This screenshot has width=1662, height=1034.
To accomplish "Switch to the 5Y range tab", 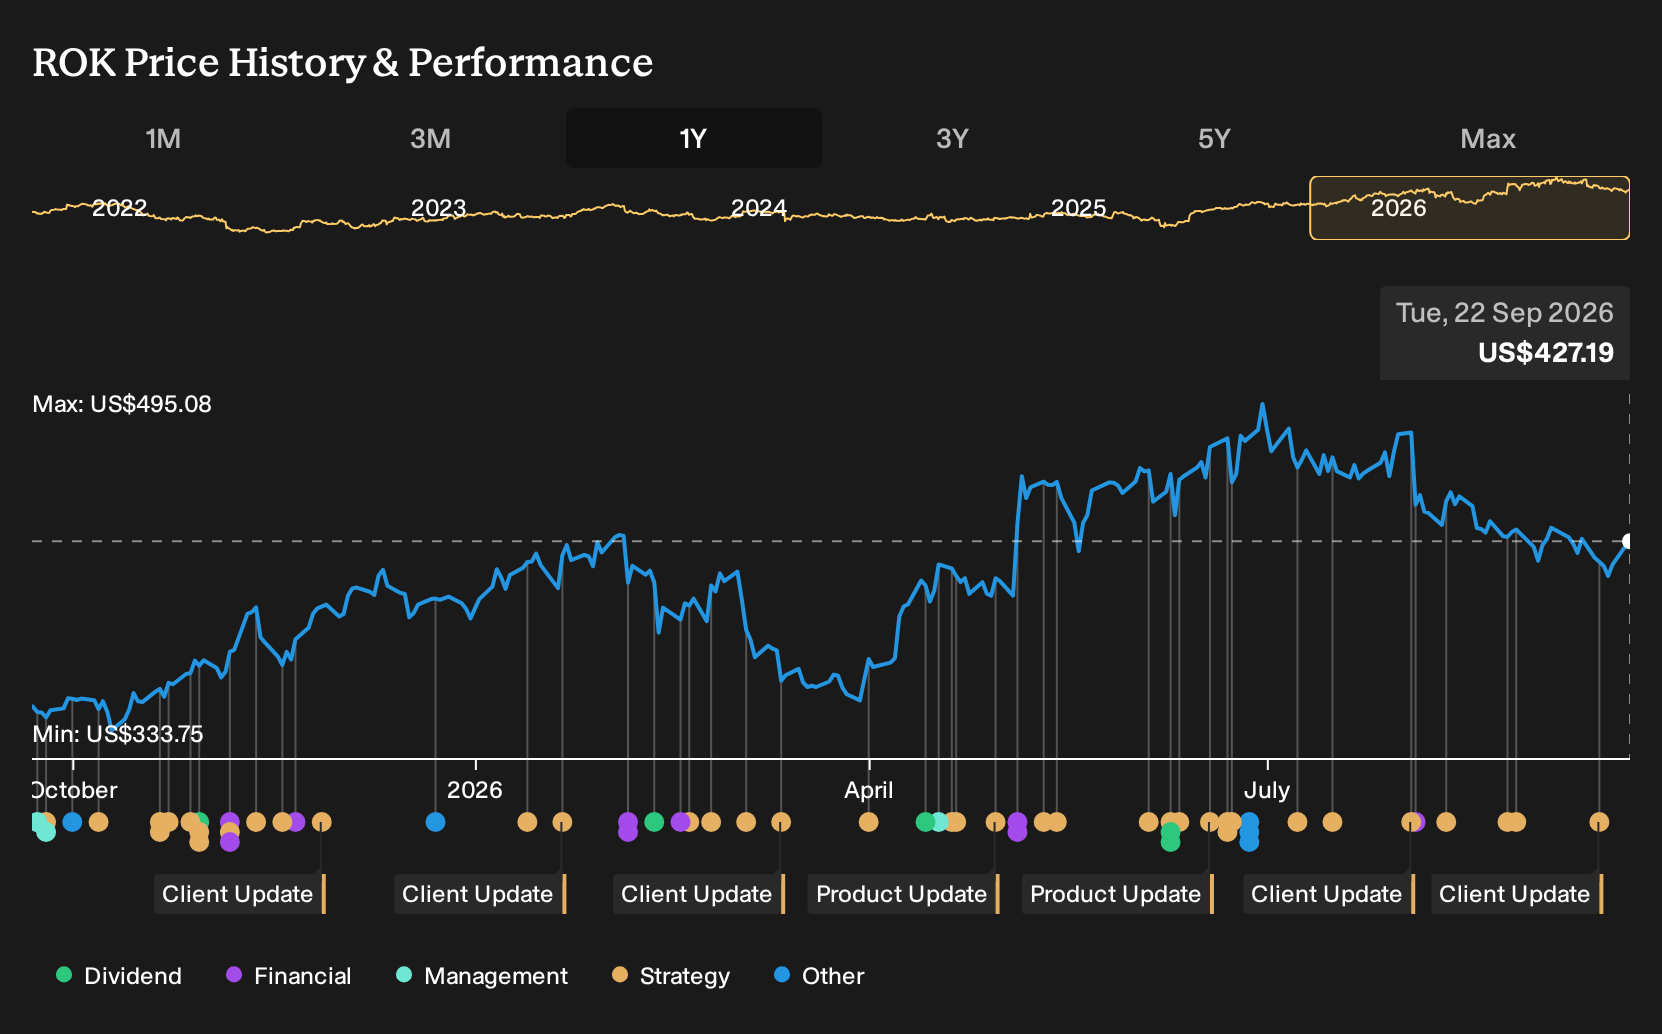I will (x=1214, y=138).
